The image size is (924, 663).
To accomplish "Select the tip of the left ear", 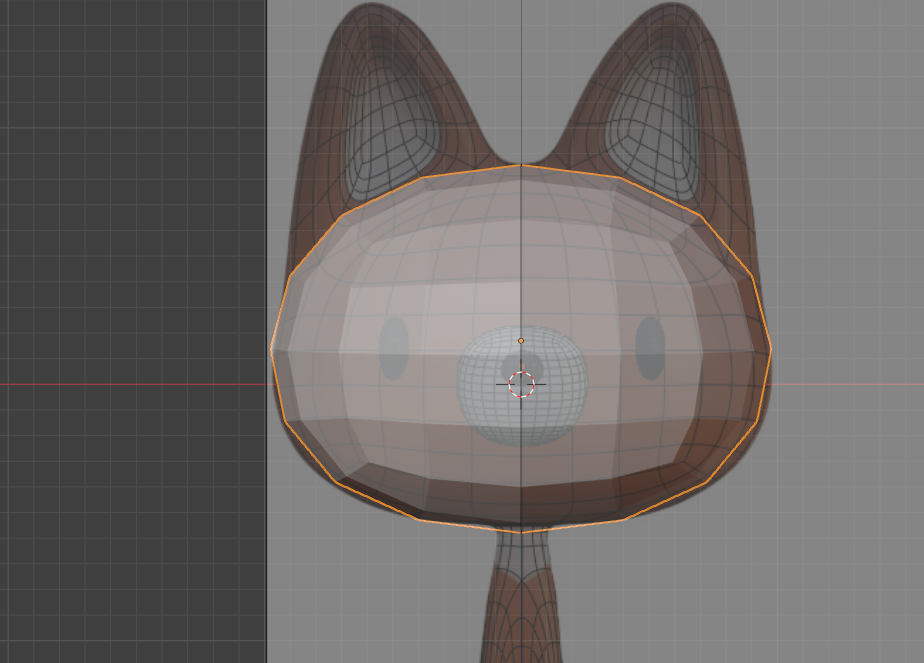I will pos(372,12).
